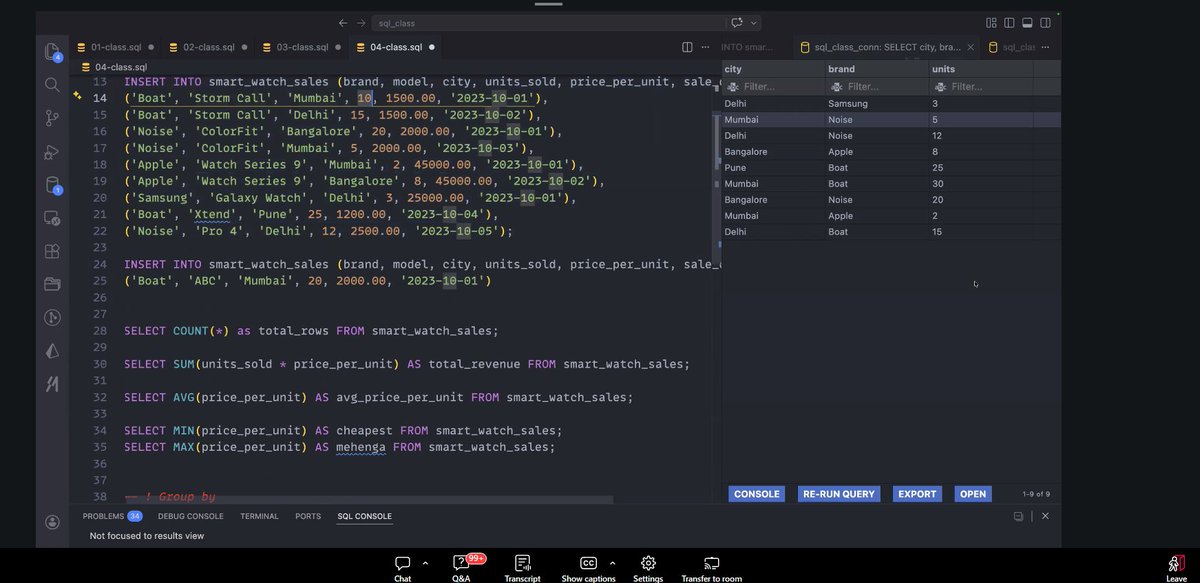The height and width of the screenshot is (583, 1200).
Task: Click the sparkle lightbulb on line 14
Action: [x=77, y=97]
